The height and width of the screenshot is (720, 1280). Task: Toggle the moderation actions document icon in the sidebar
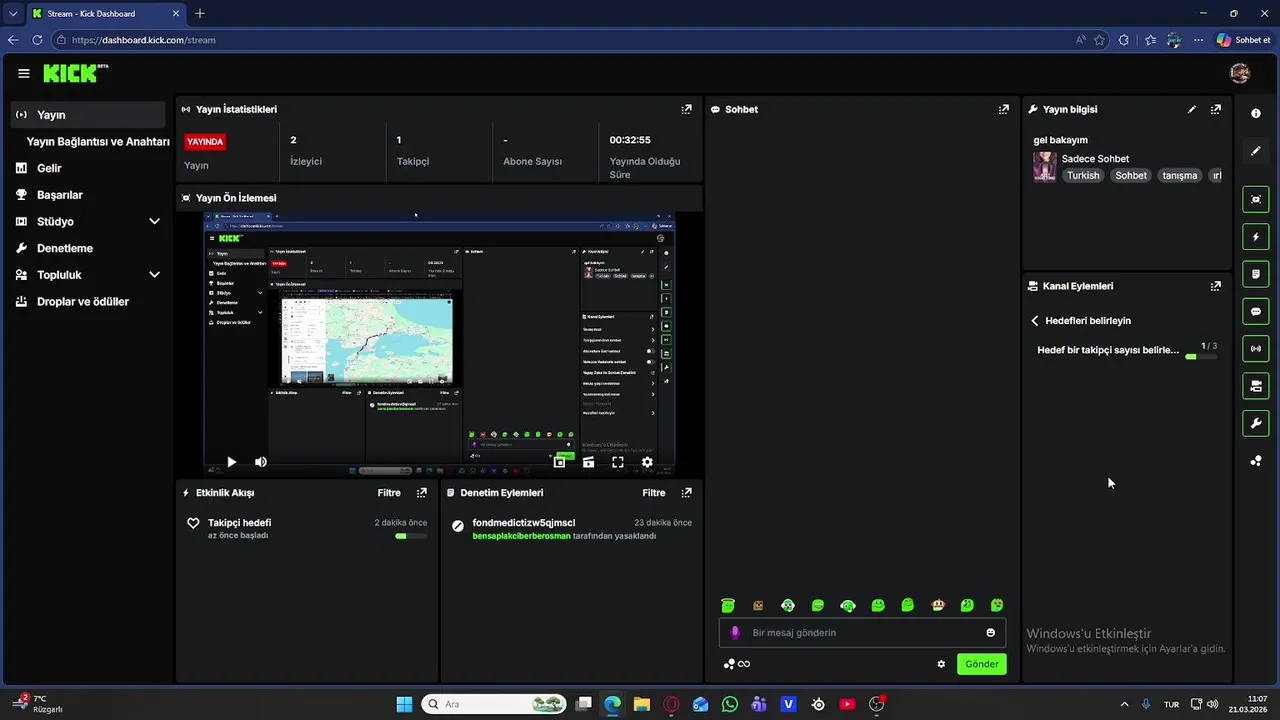(1256, 274)
